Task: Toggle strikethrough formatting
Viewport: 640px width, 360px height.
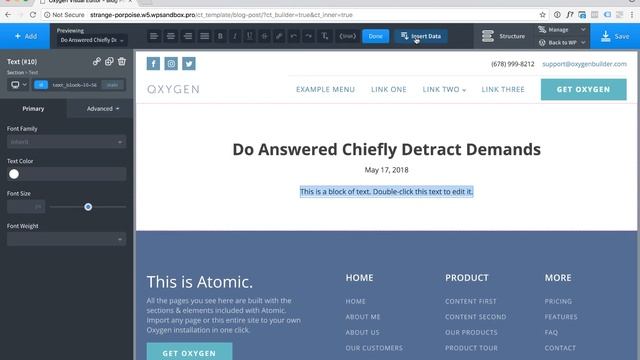Action: (x=264, y=36)
